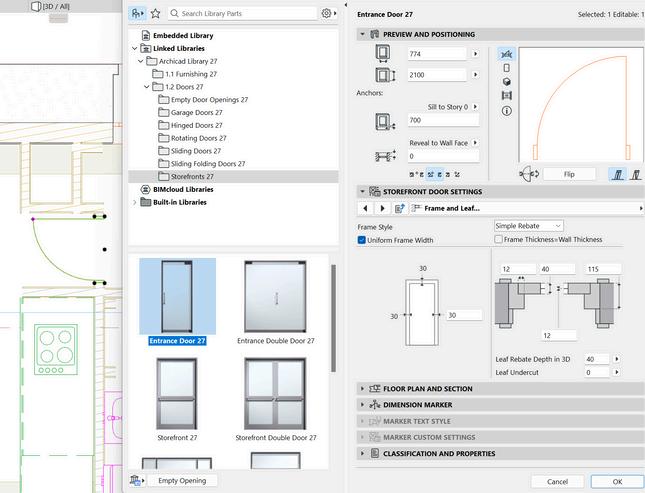
Task: Go to next settings page arrow
Action: [x=383, y=208]
